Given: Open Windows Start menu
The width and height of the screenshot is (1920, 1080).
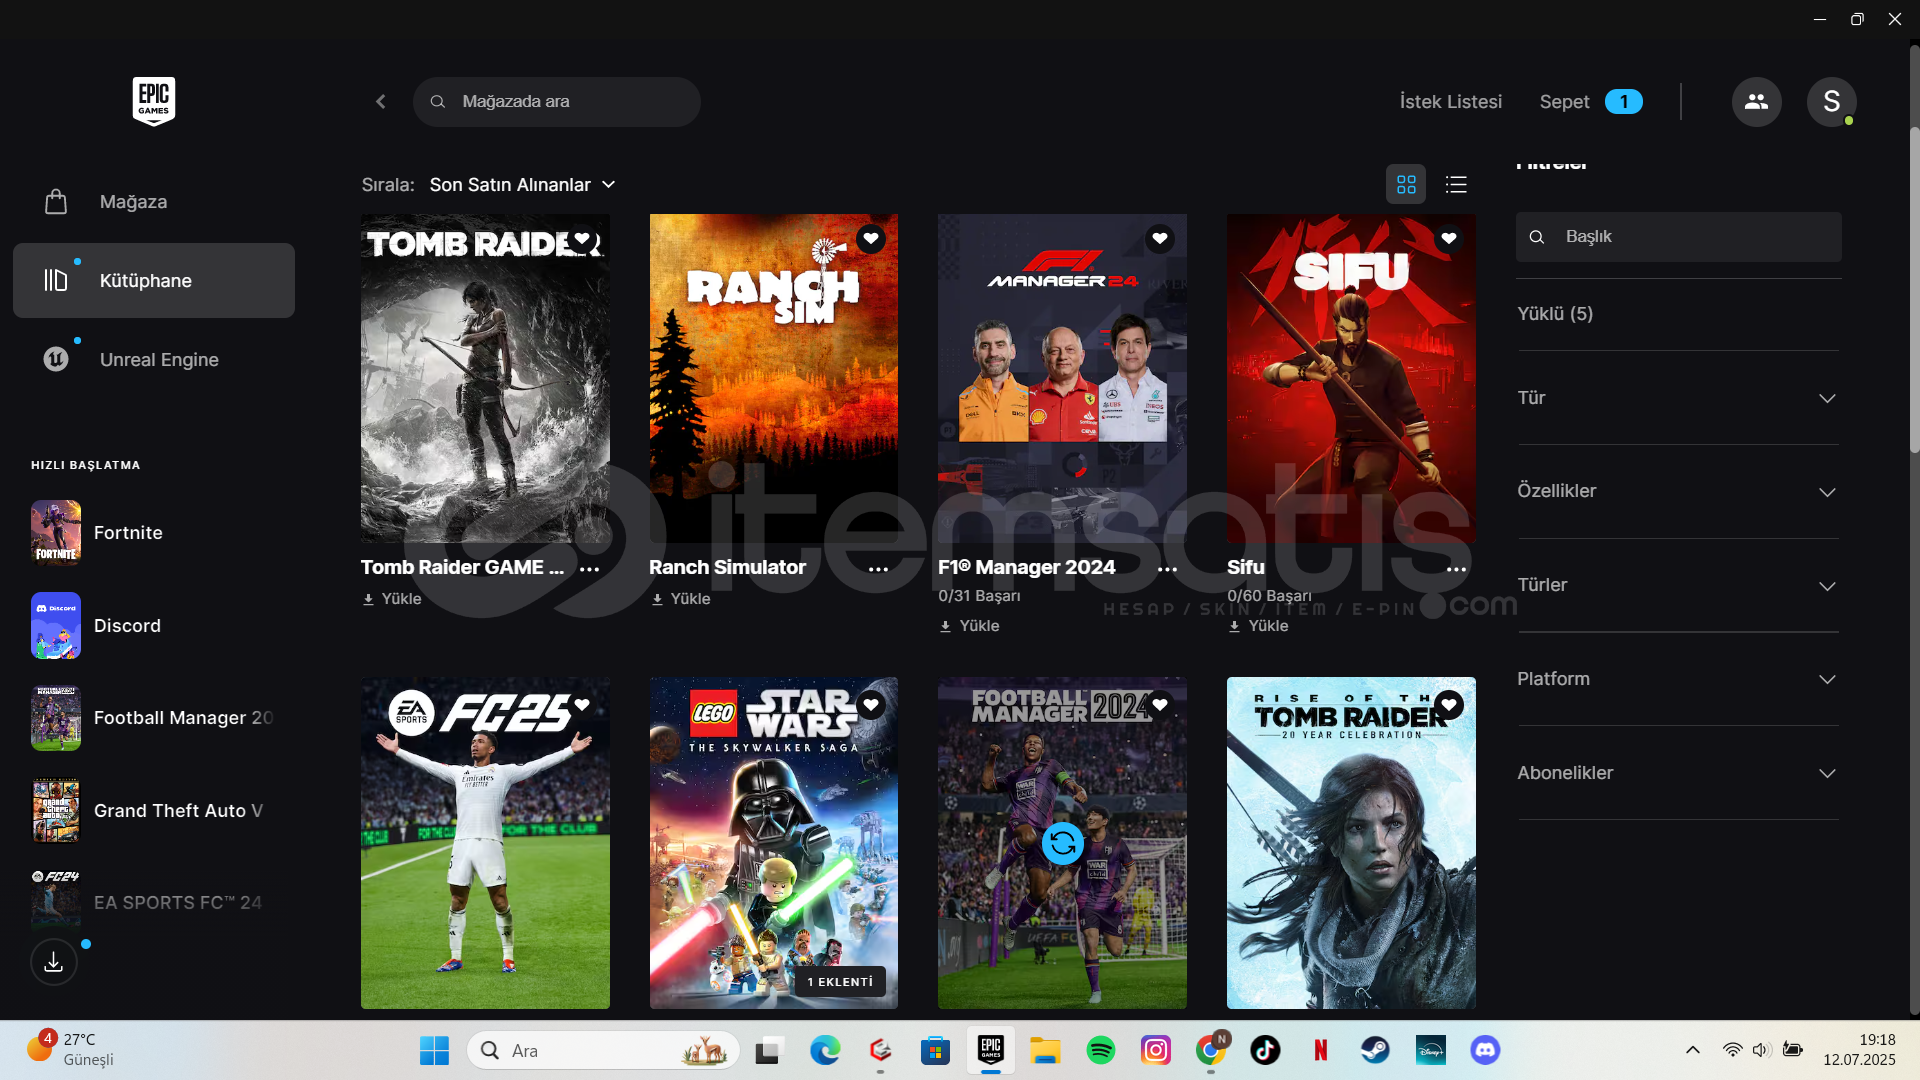Looking at the screenshot, I should click(434, 1051).
